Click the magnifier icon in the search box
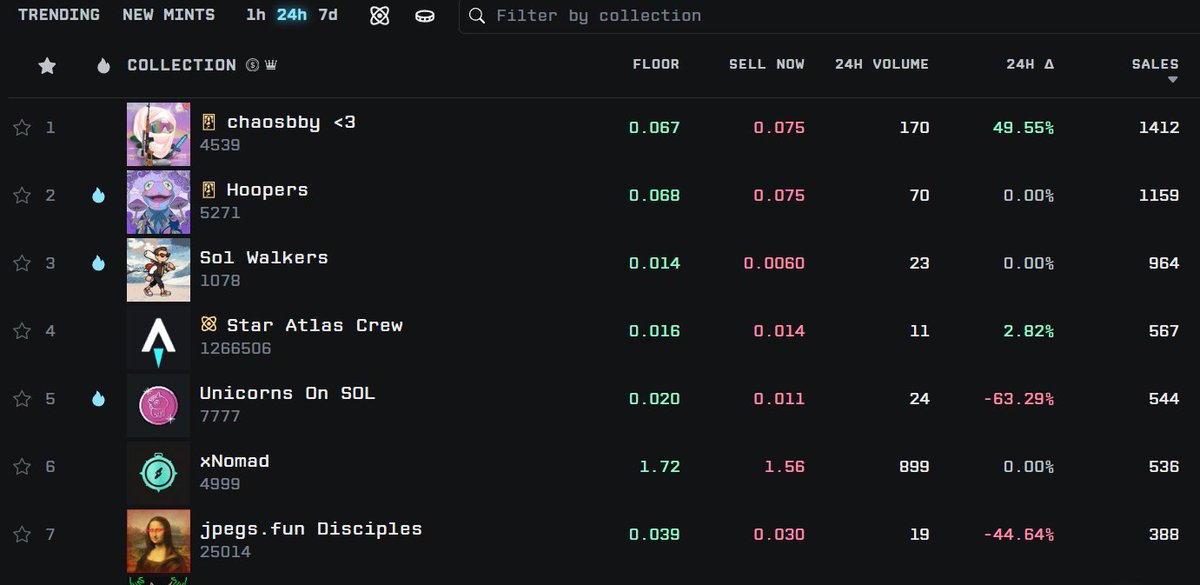This screenshot has height=585, width=1200. click(x=478, y=16)
